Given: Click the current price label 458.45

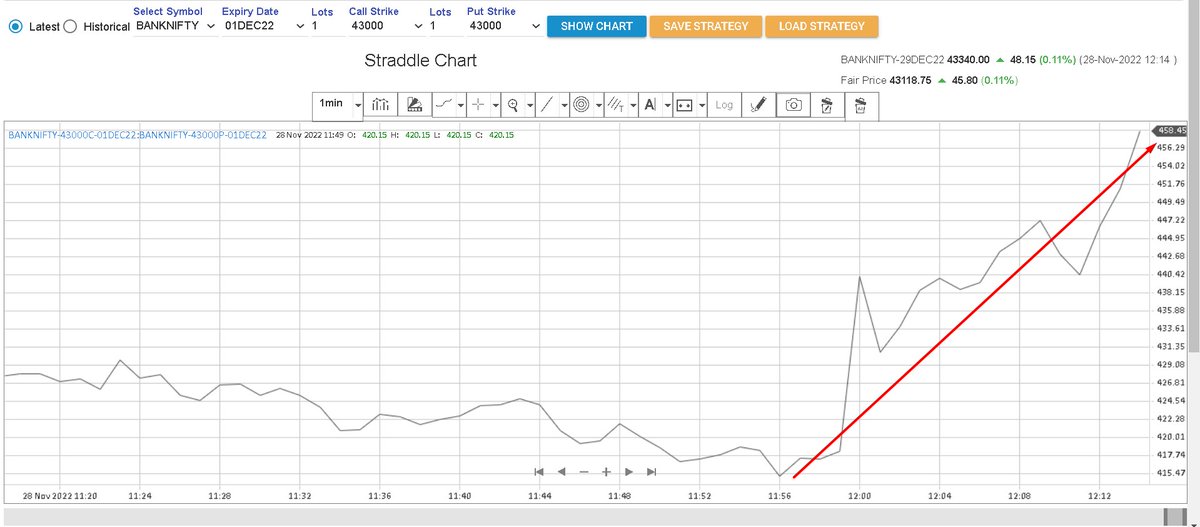Looking at the screenshot, I should tap(1170, 130).
